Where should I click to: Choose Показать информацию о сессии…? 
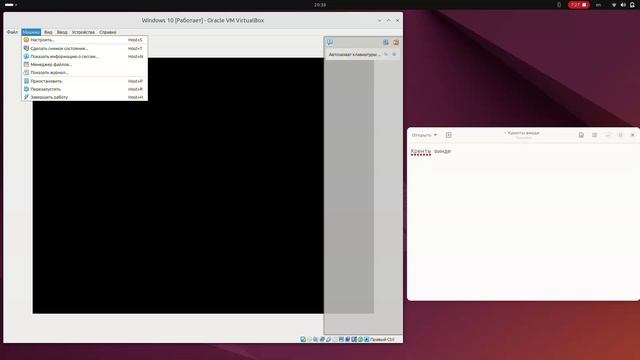pos(84,56)
